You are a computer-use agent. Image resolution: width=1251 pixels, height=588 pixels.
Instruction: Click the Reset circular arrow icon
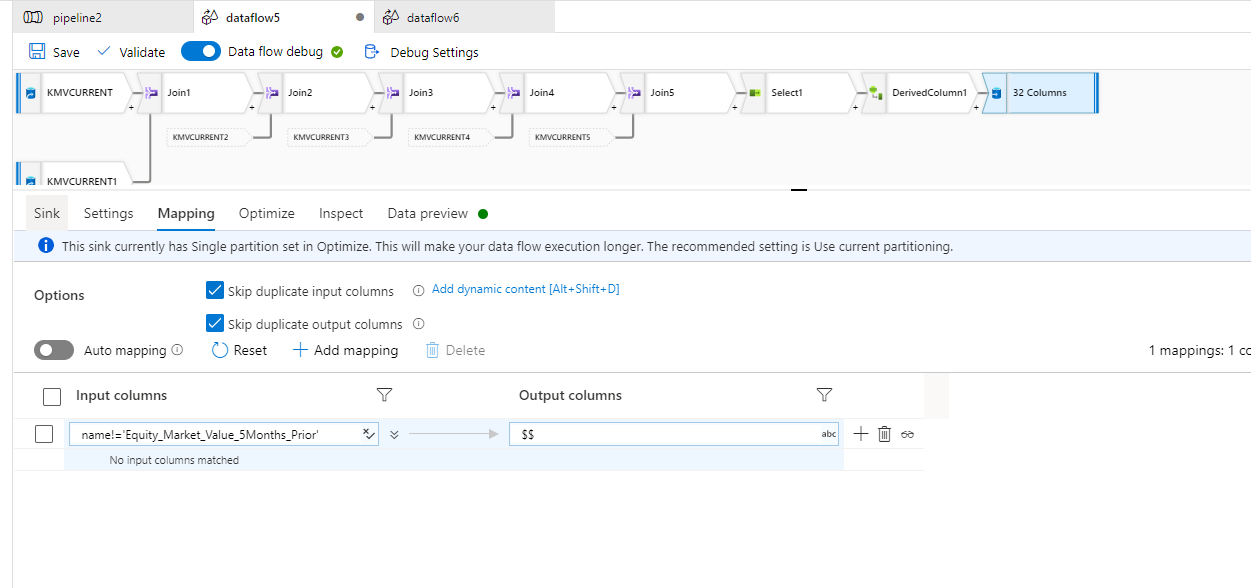point(221,350)
